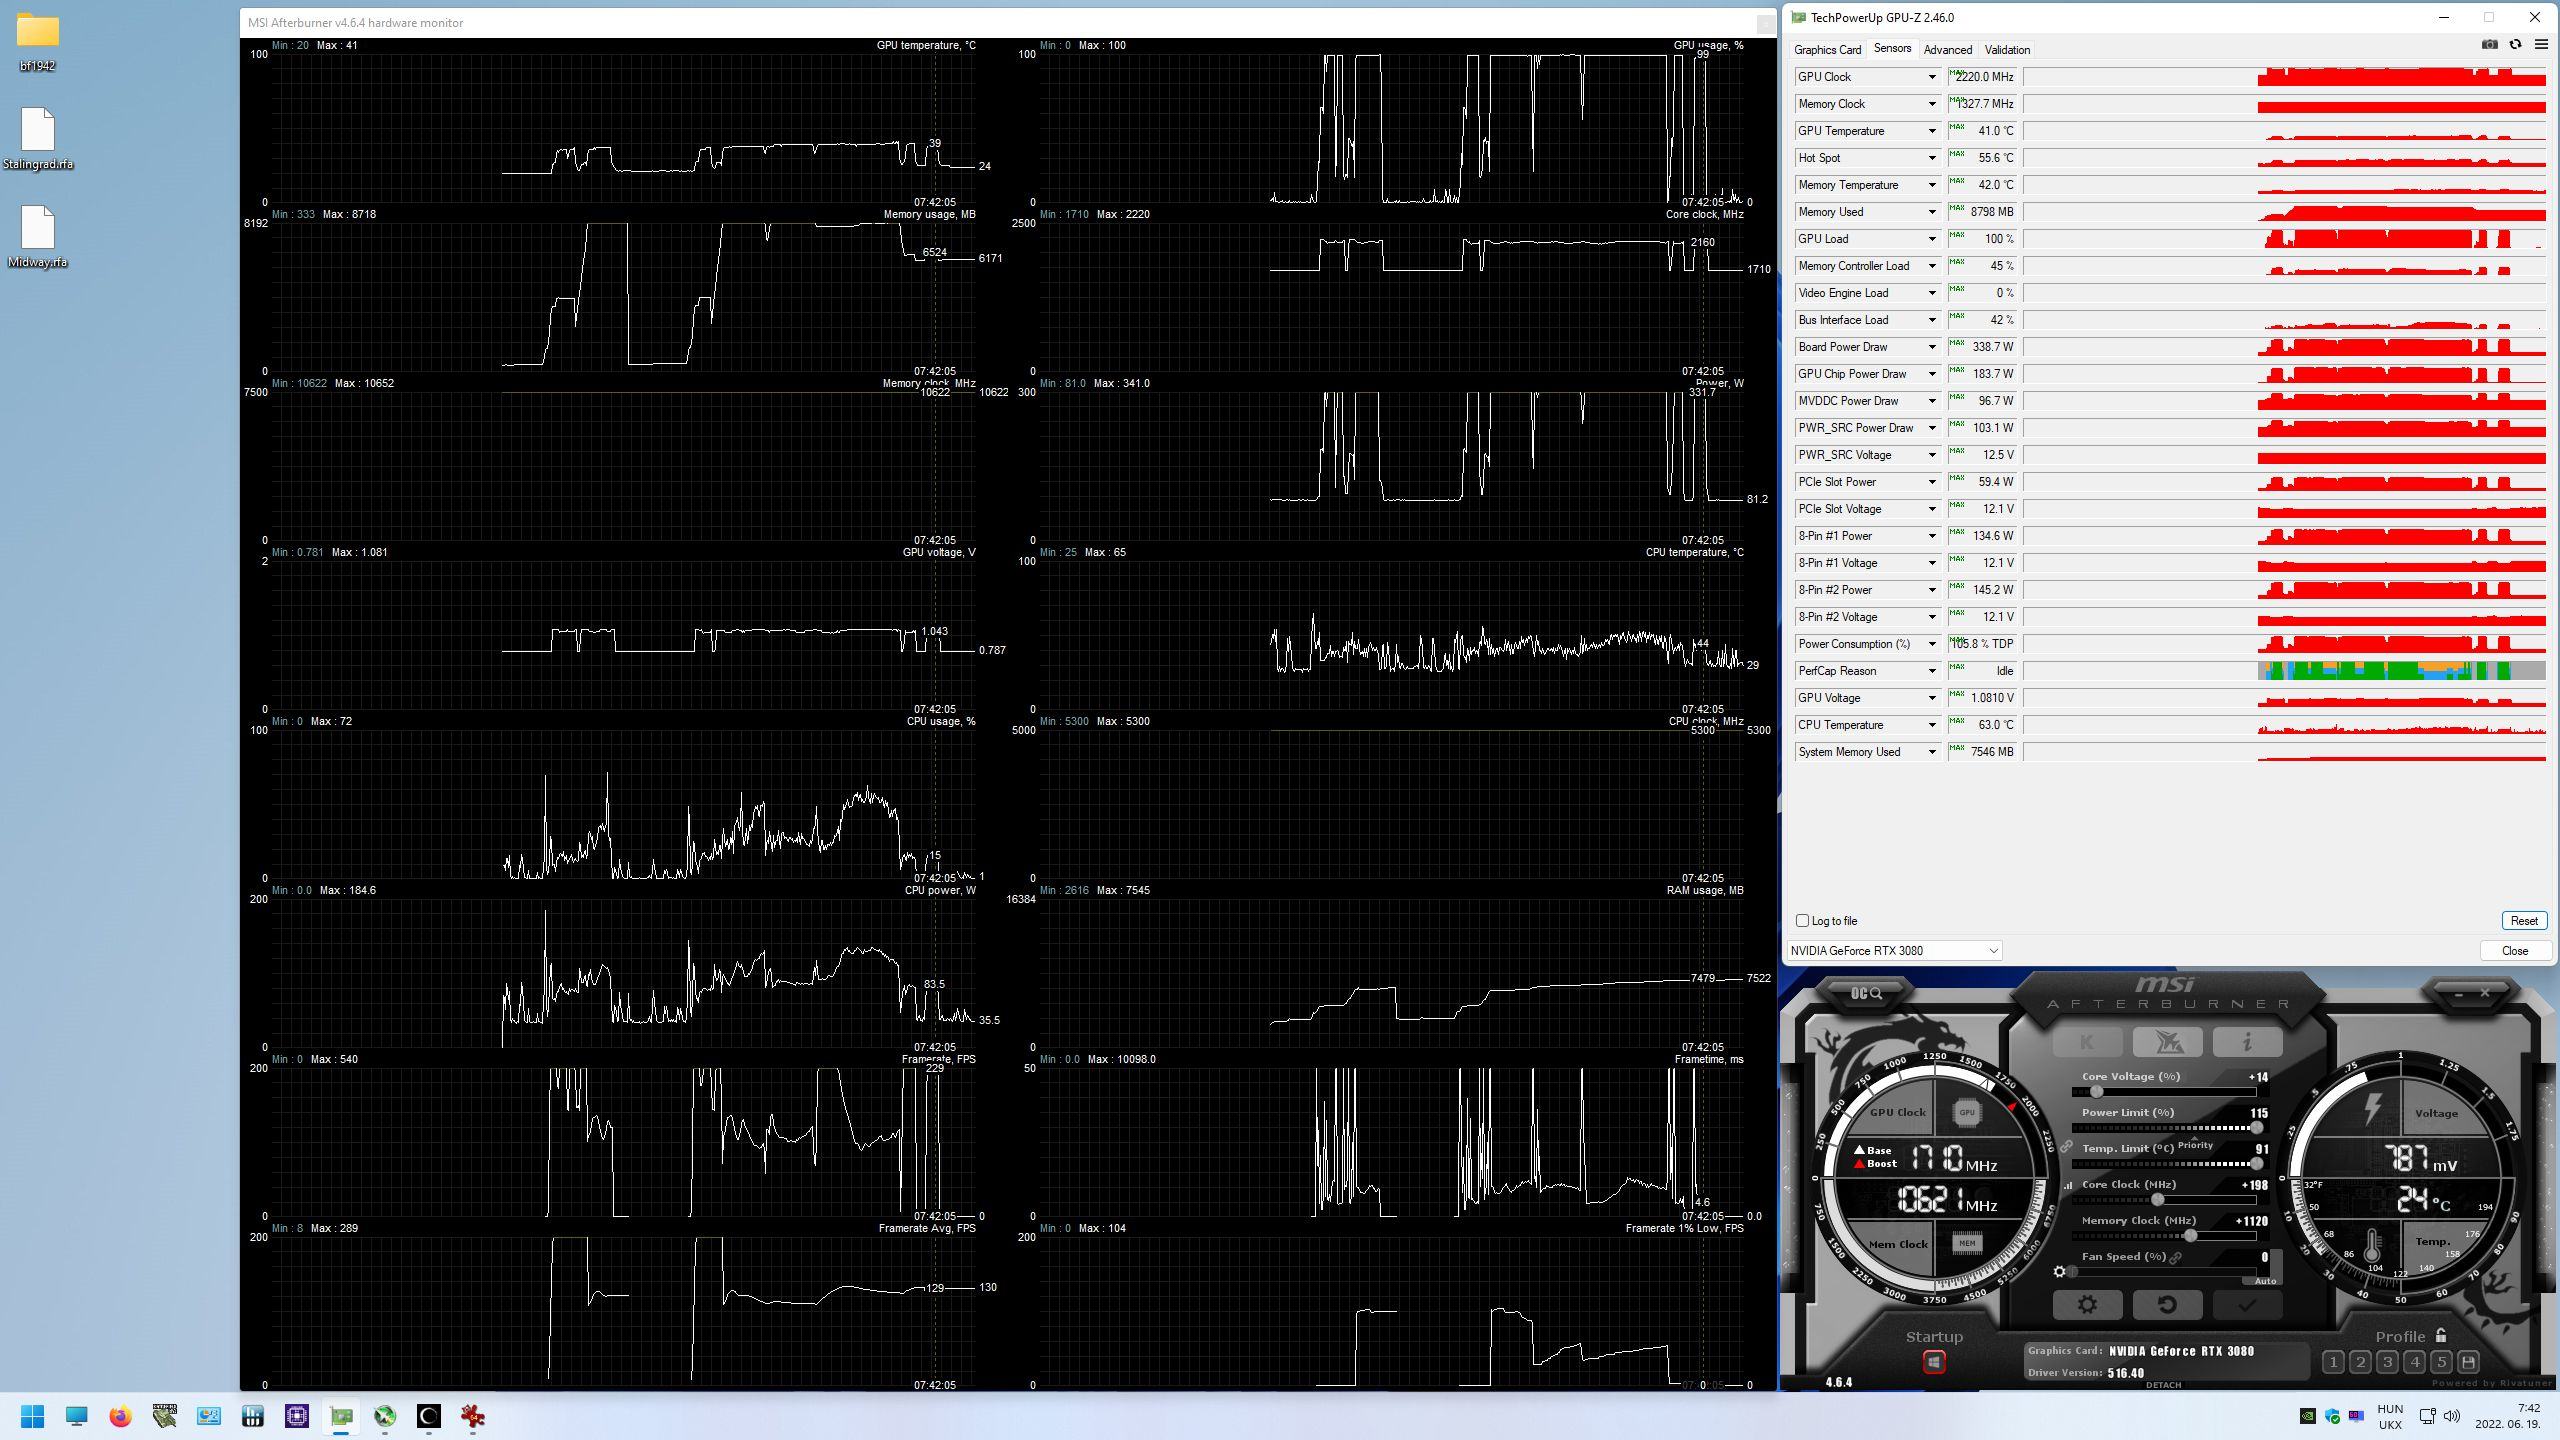Select profile slot 1 in Afterburner
Viewport: 2560px width, 1440px height.
click(x=2333, y=1362)
